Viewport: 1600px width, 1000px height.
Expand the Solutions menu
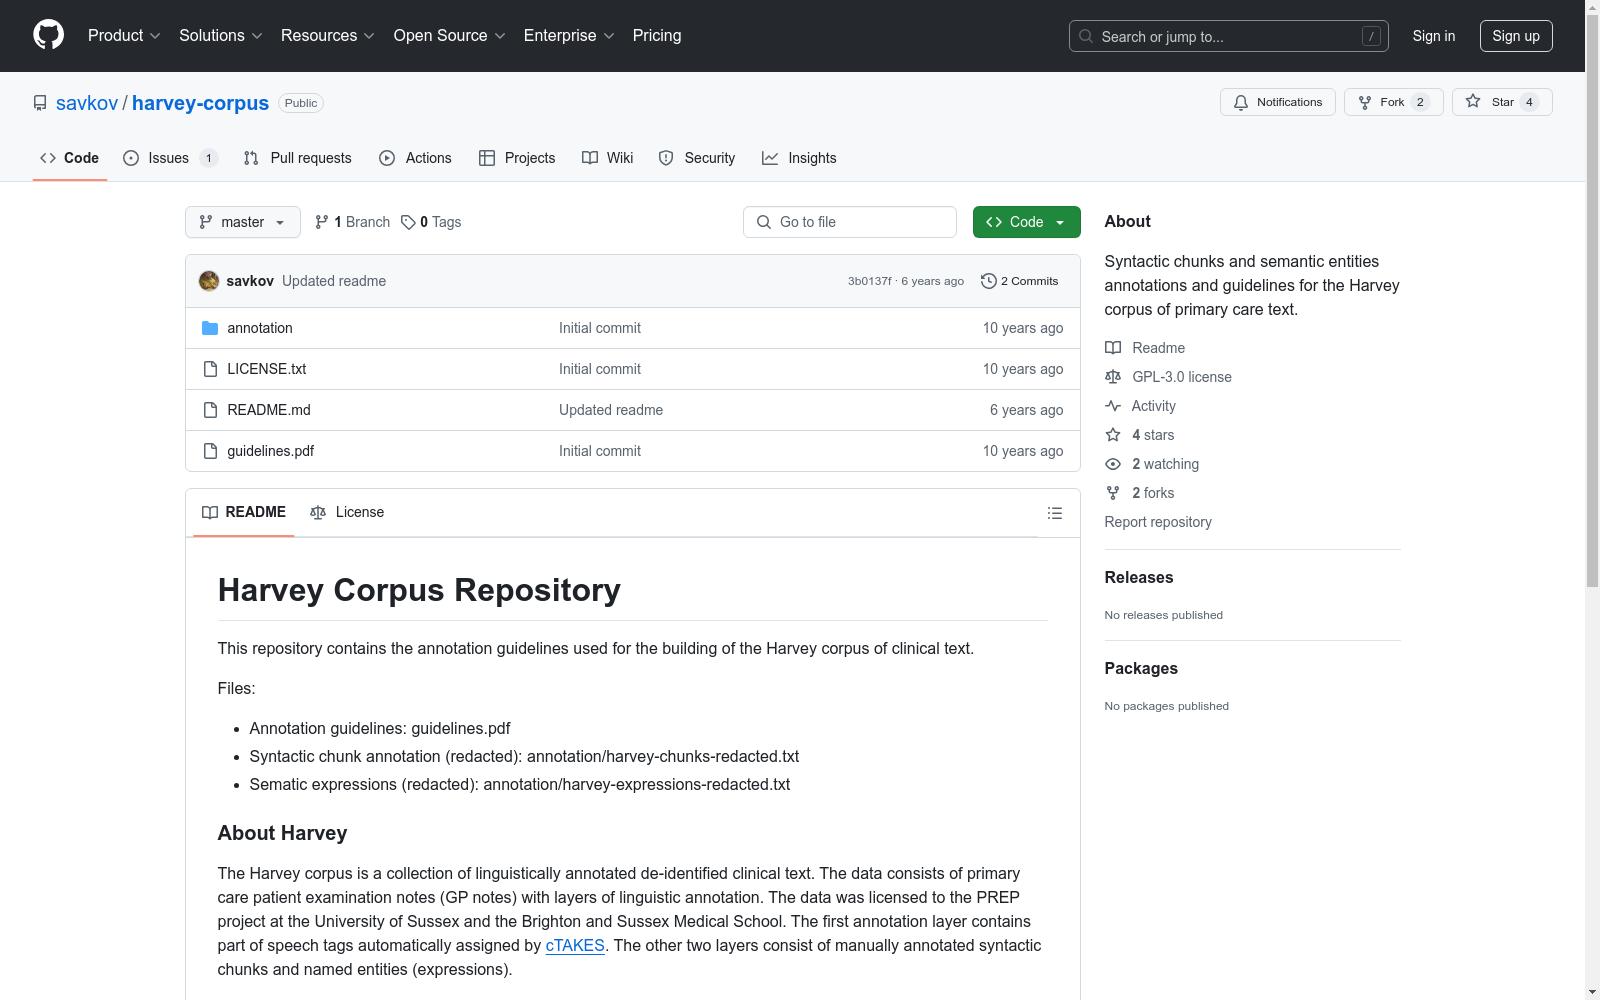(x=221, y=36)
